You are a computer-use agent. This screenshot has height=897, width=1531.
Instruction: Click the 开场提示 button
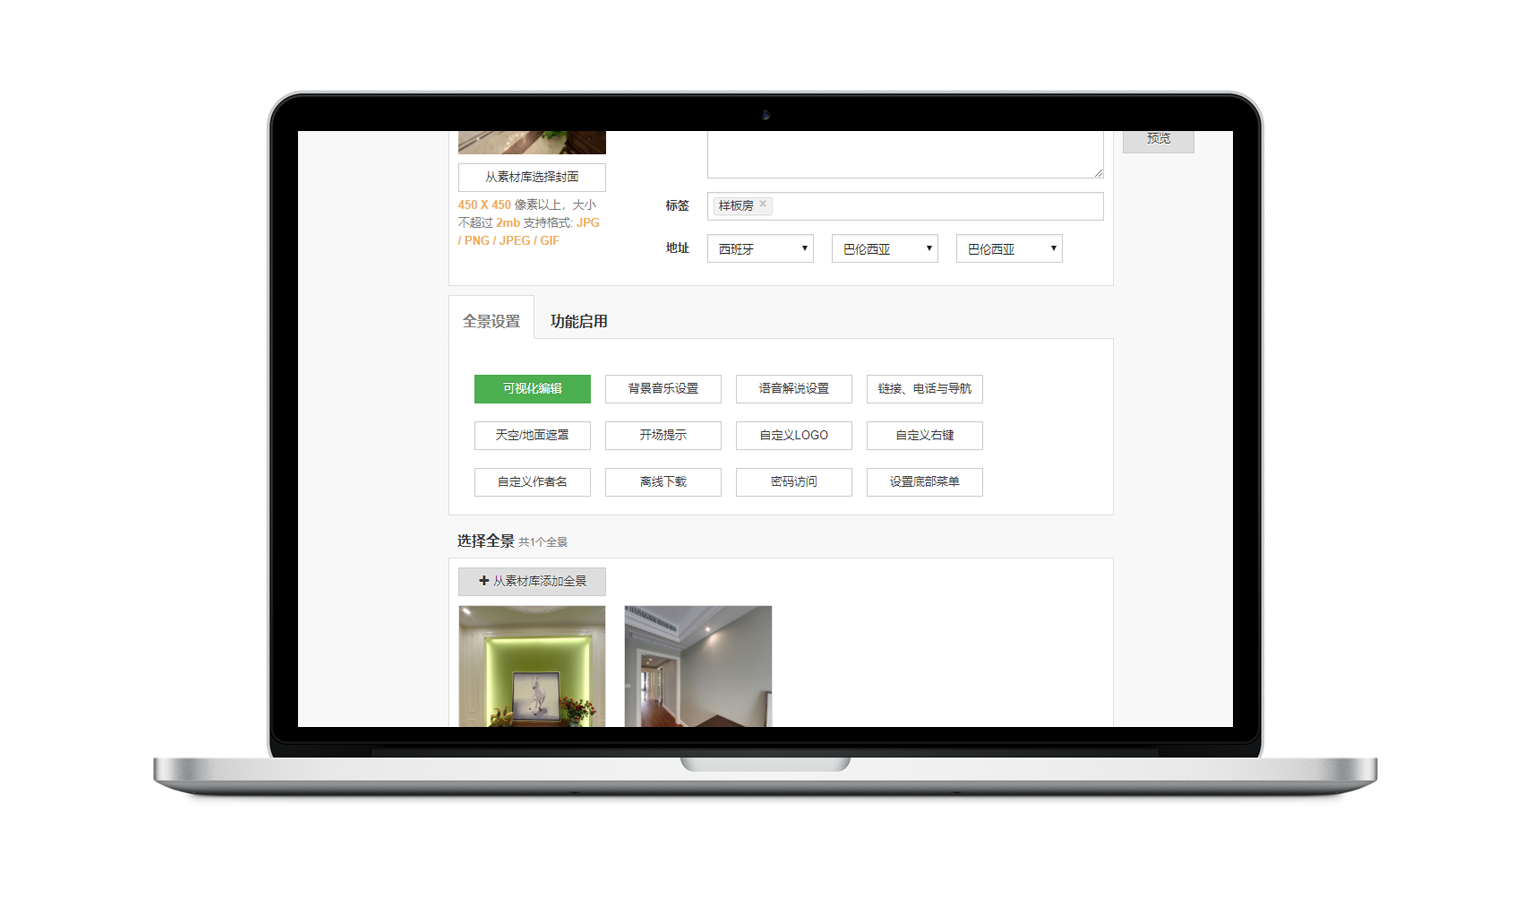[663, 435]
